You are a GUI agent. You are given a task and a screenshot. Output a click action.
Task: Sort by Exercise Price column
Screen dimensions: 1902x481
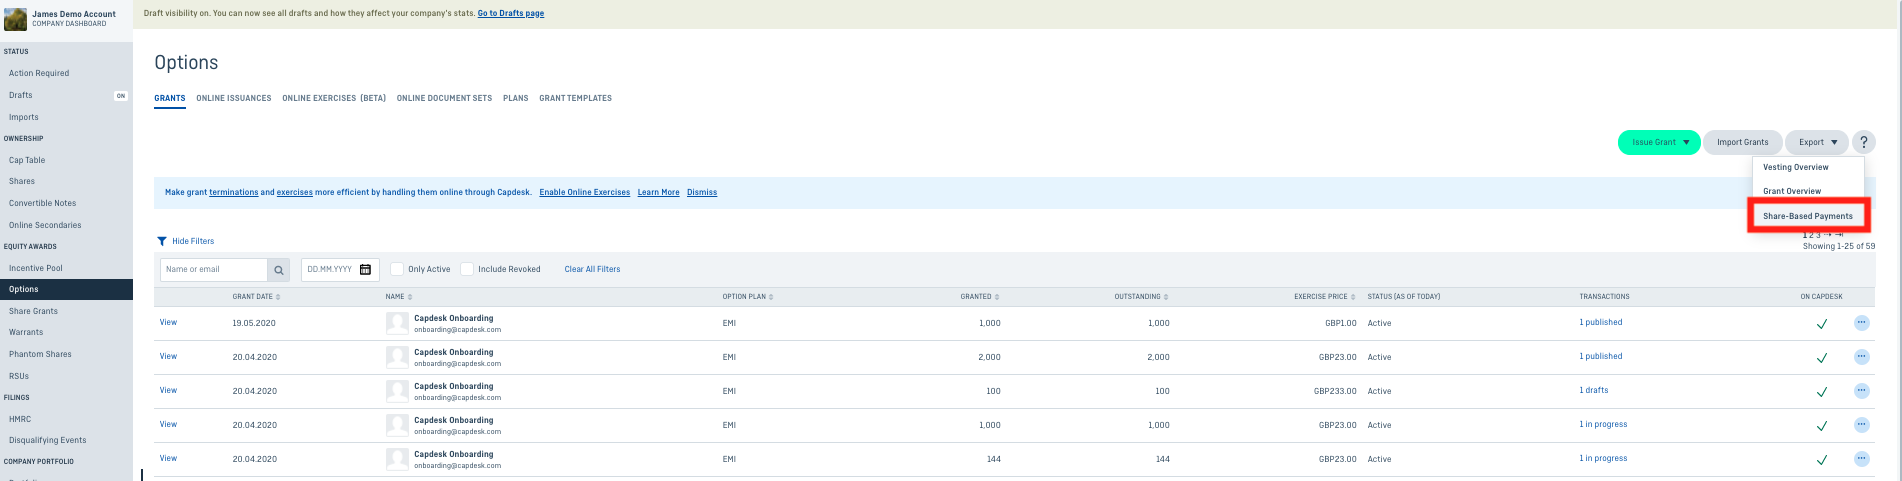(1324, 297)
